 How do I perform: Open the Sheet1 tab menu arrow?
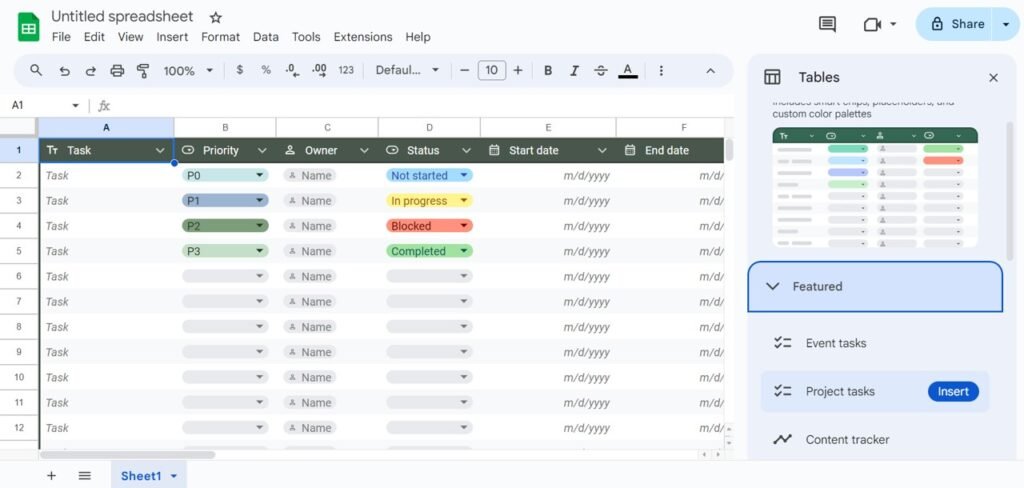click(174, 476)
